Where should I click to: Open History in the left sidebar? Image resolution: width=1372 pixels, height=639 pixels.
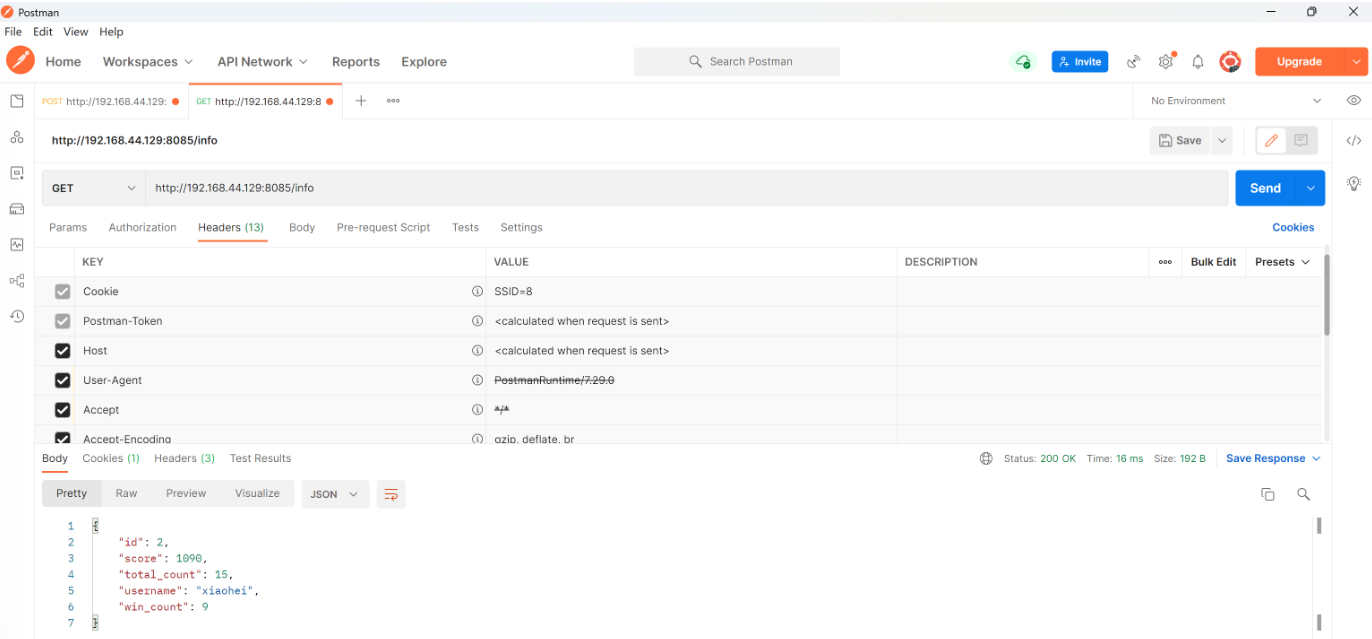tap(16, 316)
